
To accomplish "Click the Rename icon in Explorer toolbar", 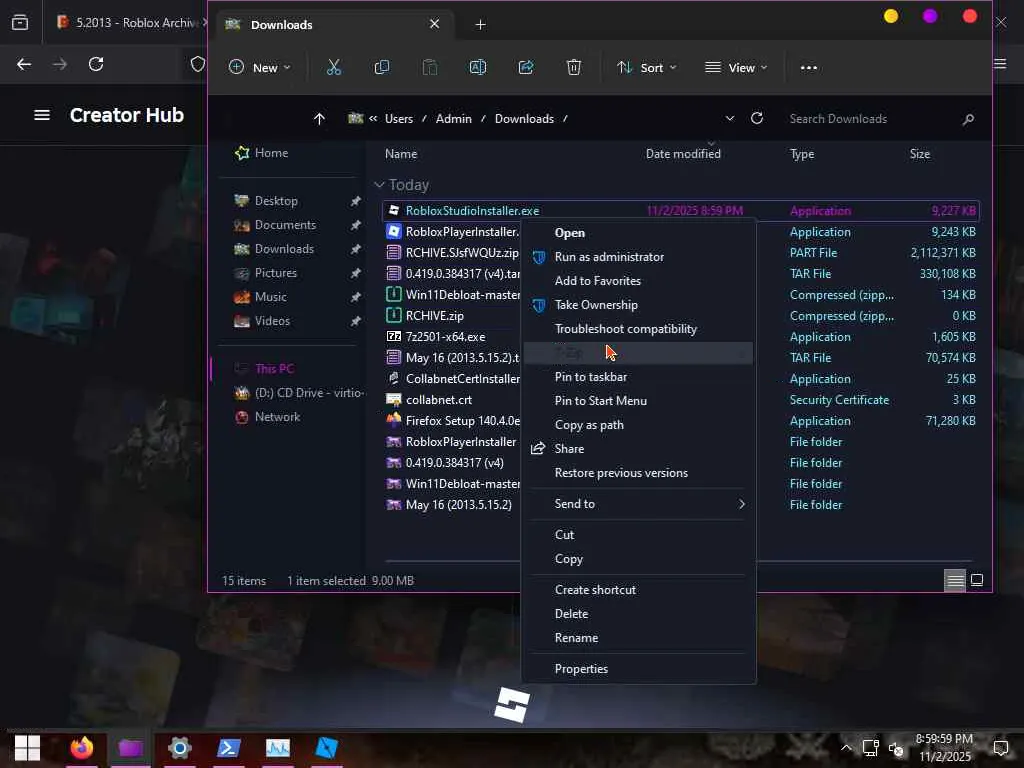I will (x=478, y=67).
